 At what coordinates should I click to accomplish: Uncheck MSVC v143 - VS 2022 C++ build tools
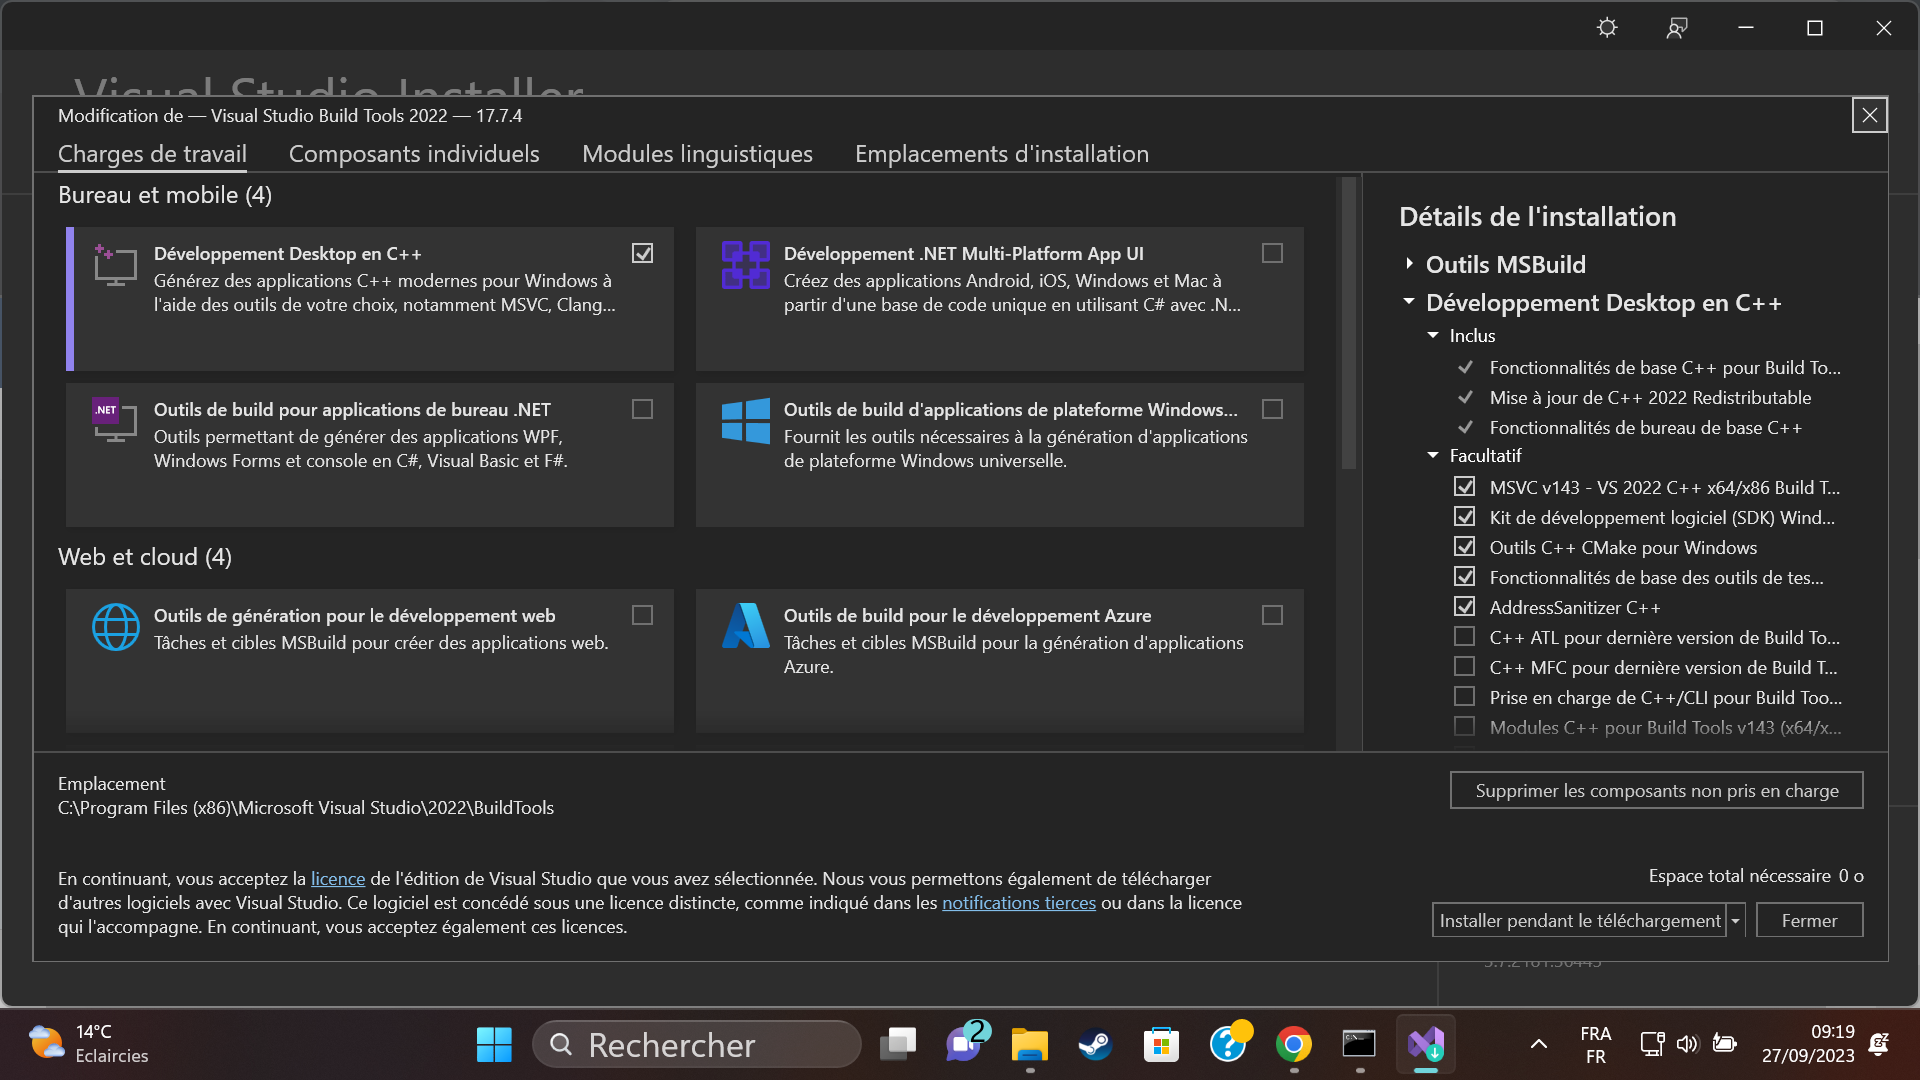[x=1464, y=487]
